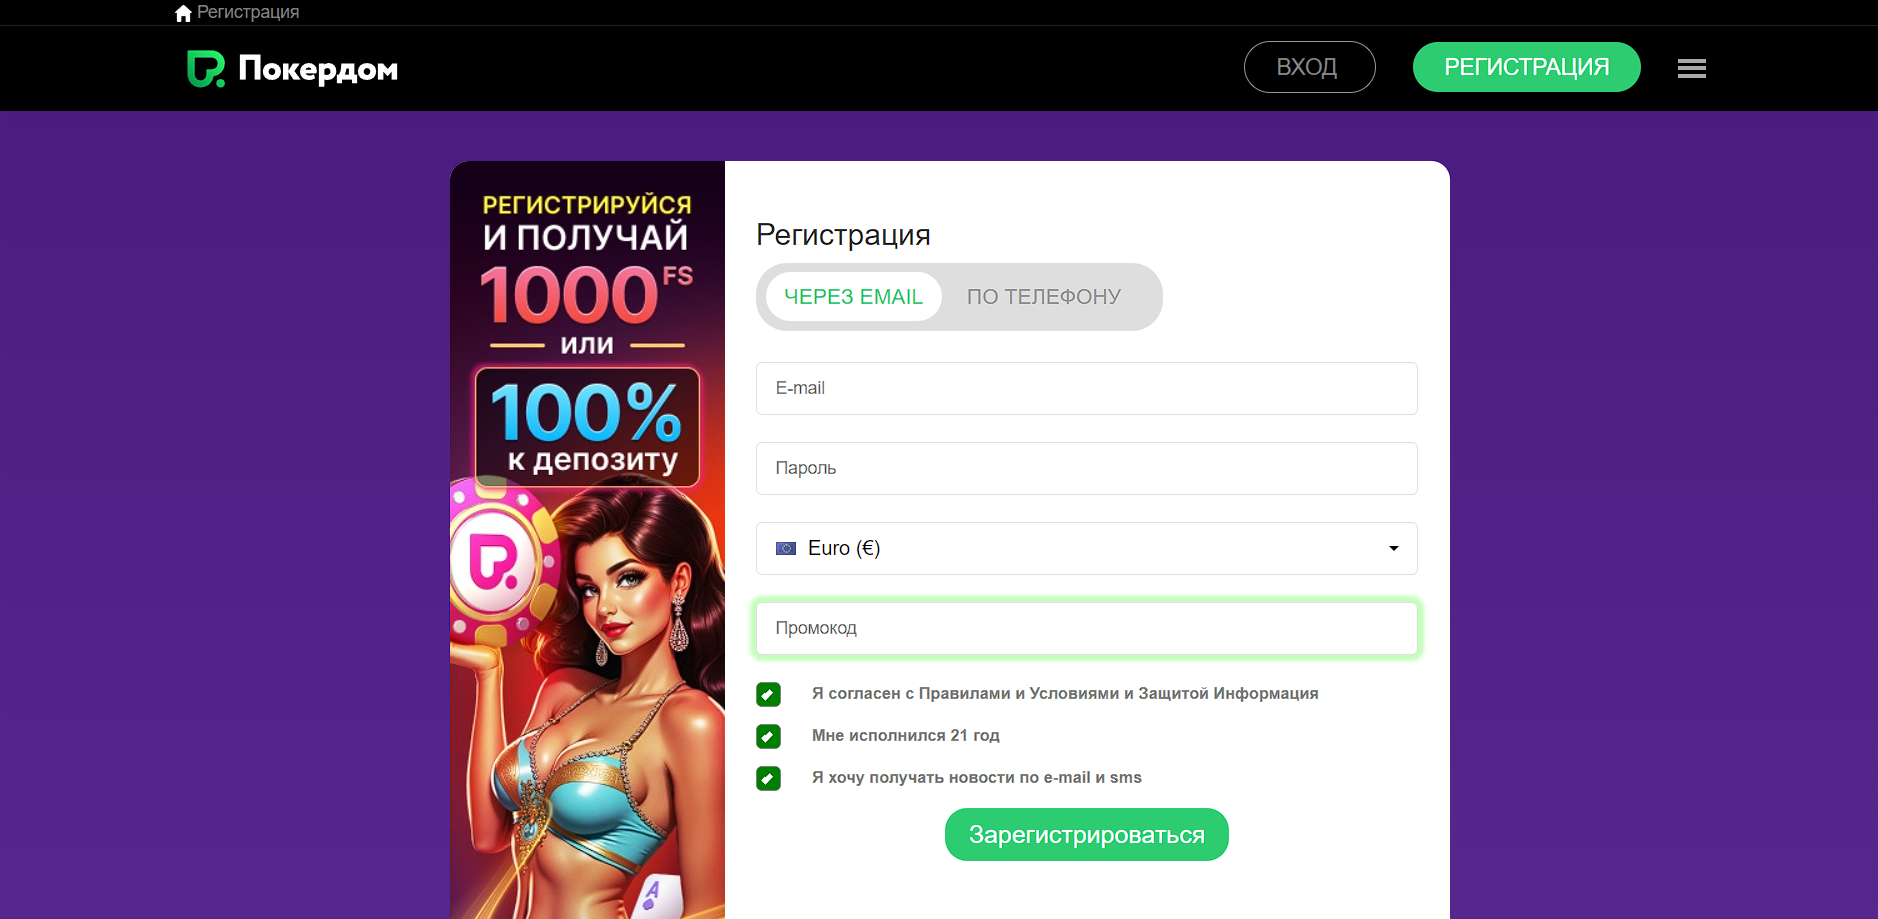Expand the Euro (€) currency dropdown
This screenshot has height=919, width=1878.
click(x=1086, y=548)
